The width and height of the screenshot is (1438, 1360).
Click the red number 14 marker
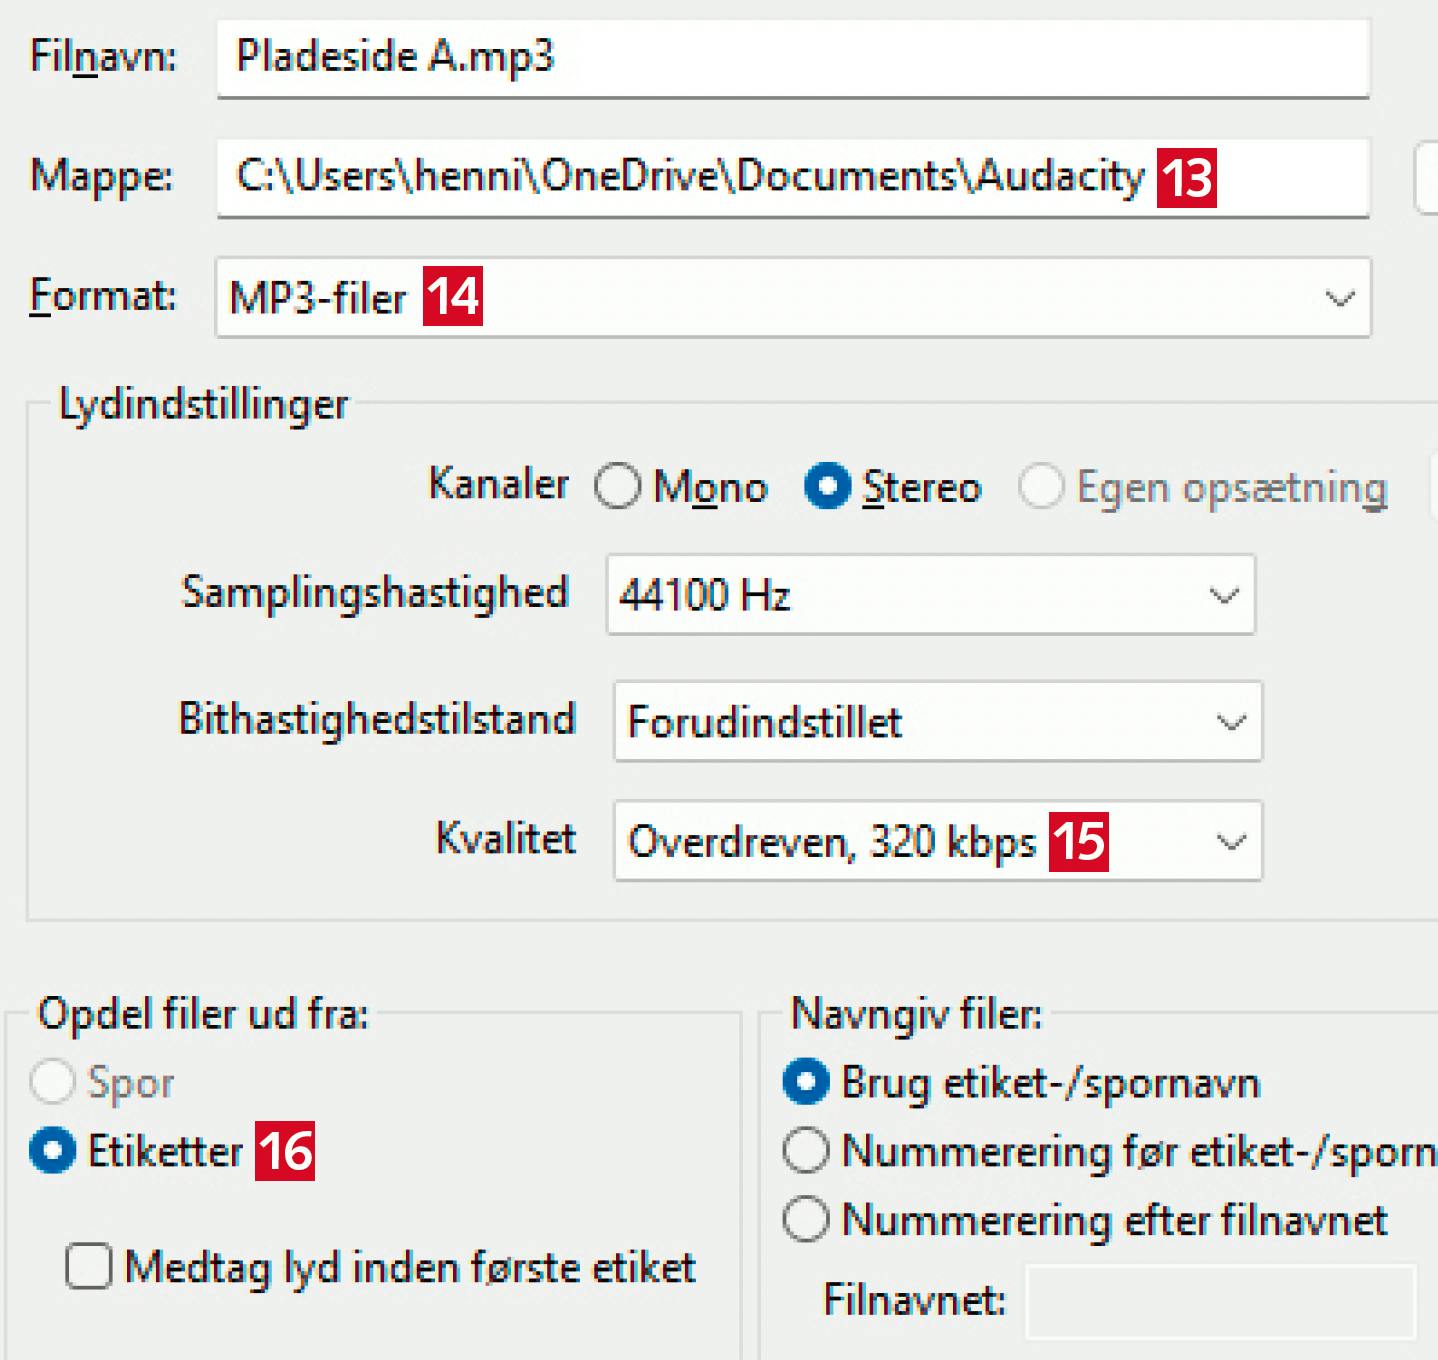coord(453,297)
